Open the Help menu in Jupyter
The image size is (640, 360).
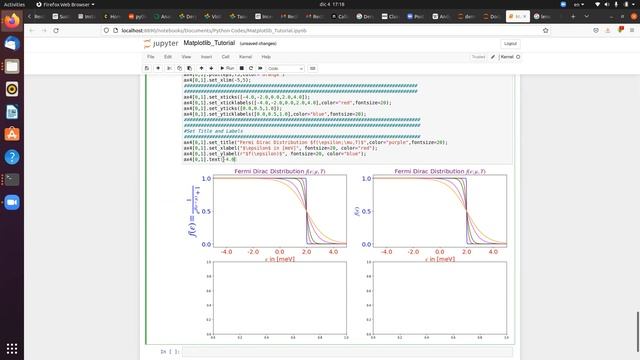click(266, 57)
